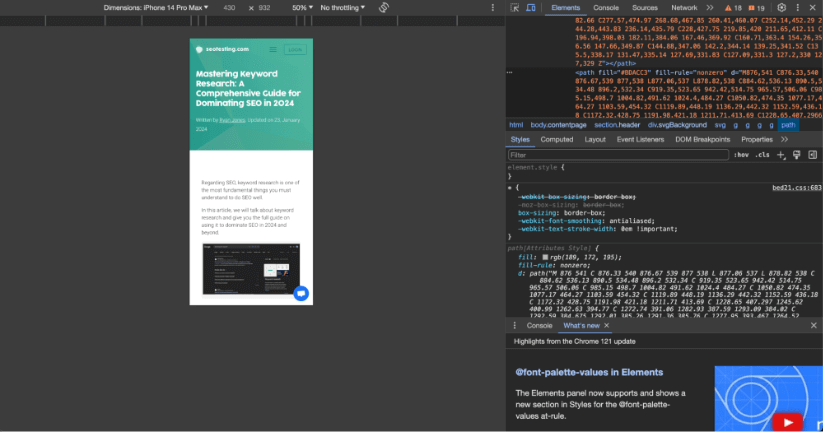This screenshot has height=432, width=823.
Task: Open the chat widget bubble on the page
Action: click(300, 293)
